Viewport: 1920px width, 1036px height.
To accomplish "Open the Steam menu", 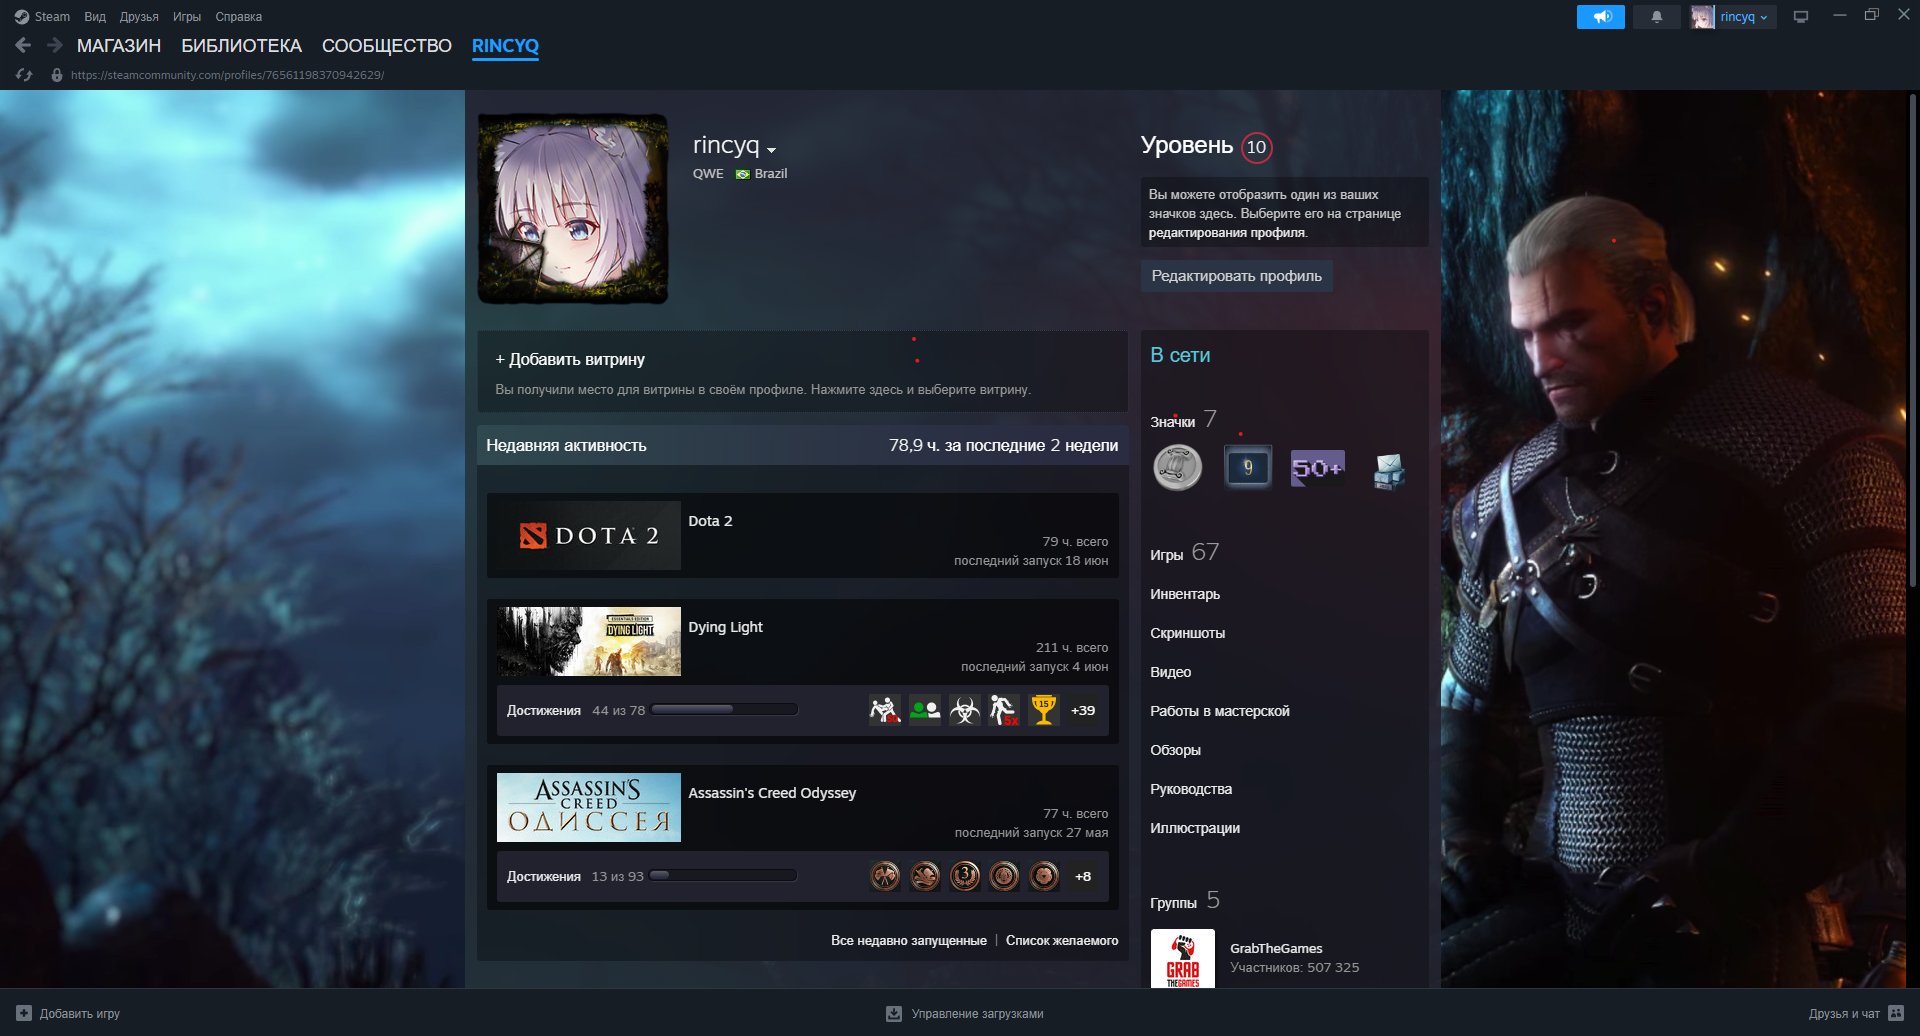I will click(52, 17).
